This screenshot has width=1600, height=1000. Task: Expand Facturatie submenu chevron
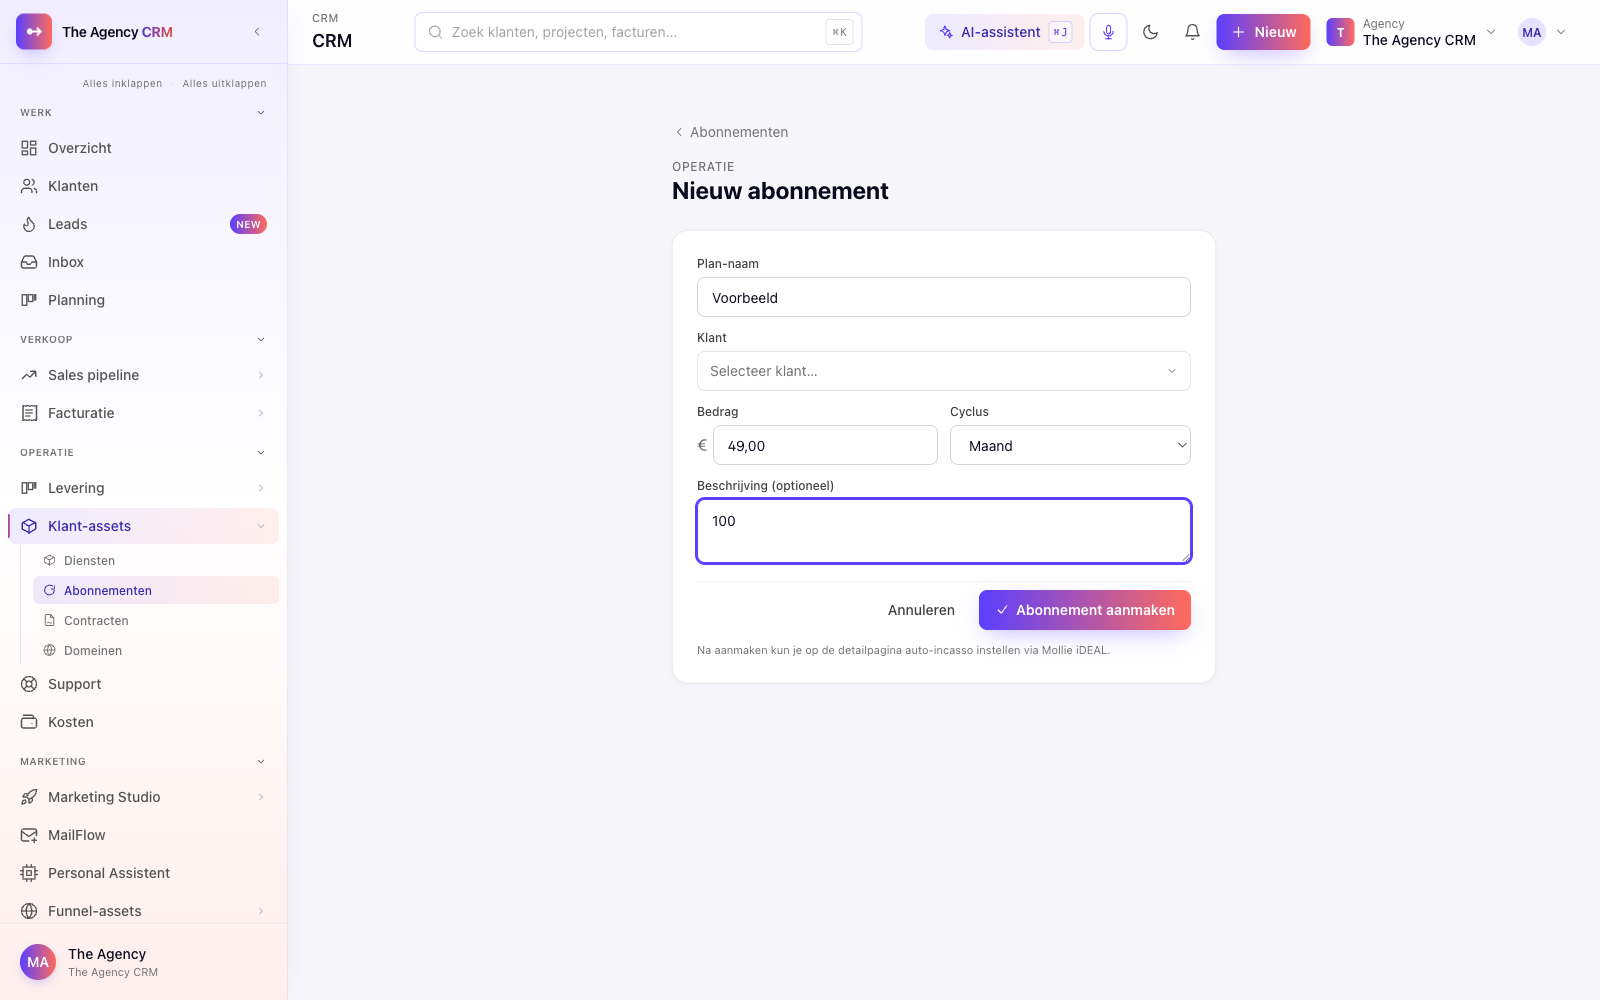coord(261,413)
